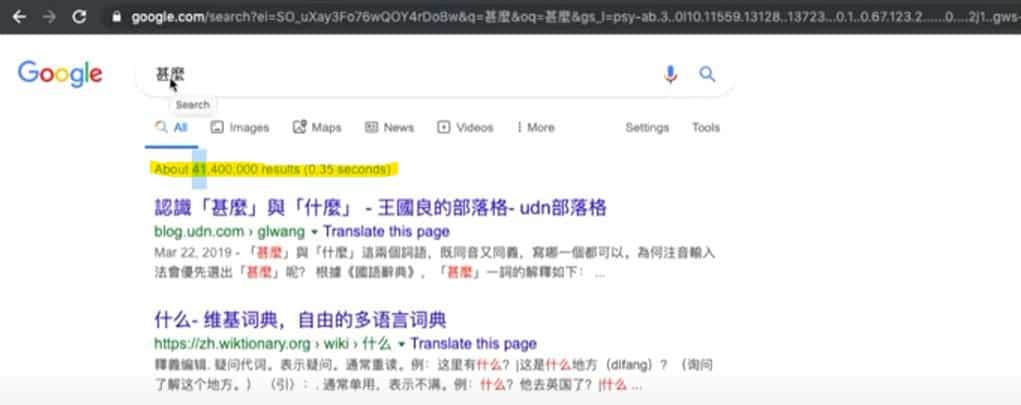Select the All results tab

click(171, 128)
